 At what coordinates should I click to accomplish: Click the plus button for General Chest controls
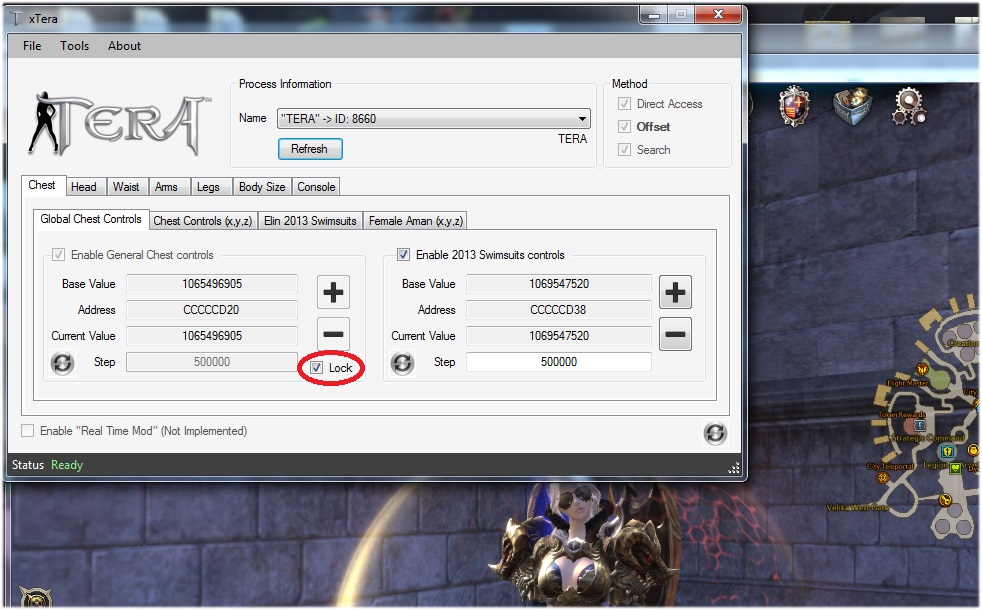333,293
